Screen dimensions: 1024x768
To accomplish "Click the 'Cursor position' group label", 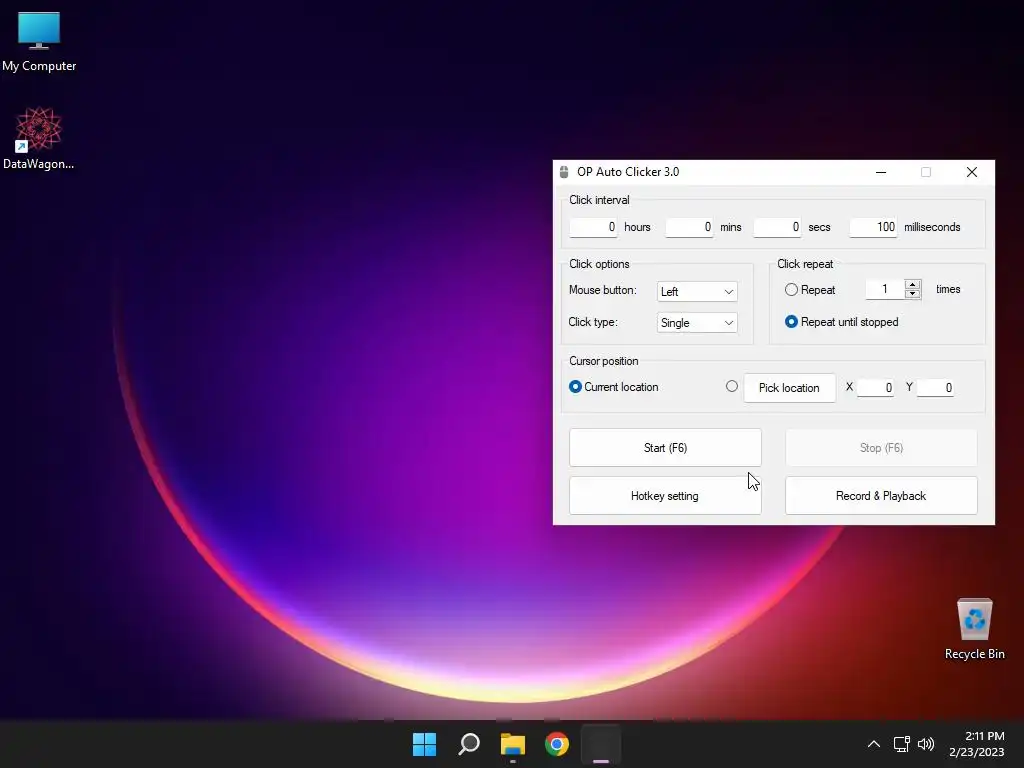I will point(603,361).
